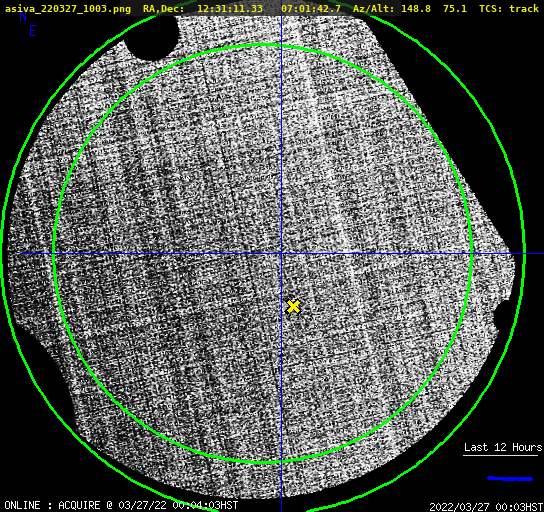Click the TCS: track status
The width and height of the screenshot is (544, 512).
[509, 8]
